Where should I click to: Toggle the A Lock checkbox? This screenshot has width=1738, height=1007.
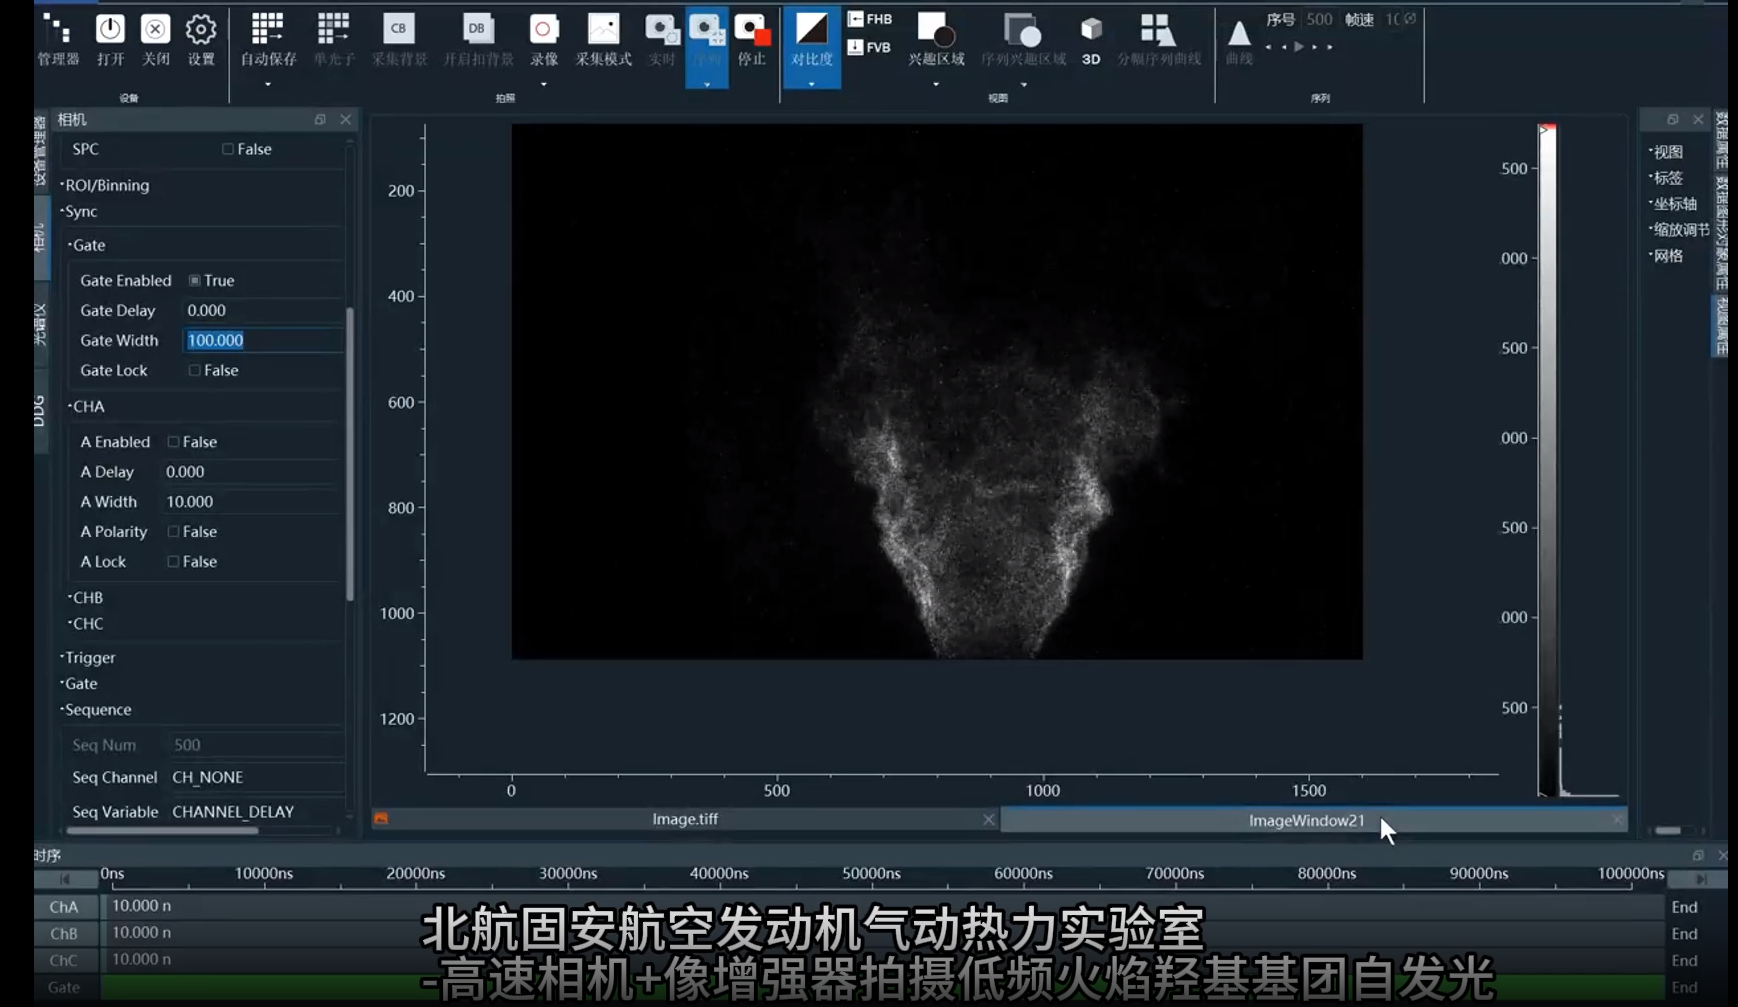point(173,562)
